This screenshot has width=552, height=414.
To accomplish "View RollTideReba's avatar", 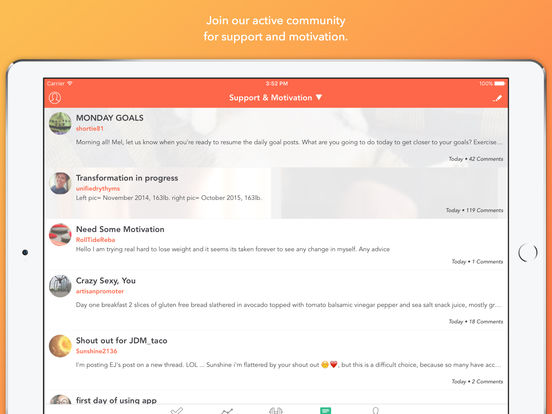I will pos(60,235).
